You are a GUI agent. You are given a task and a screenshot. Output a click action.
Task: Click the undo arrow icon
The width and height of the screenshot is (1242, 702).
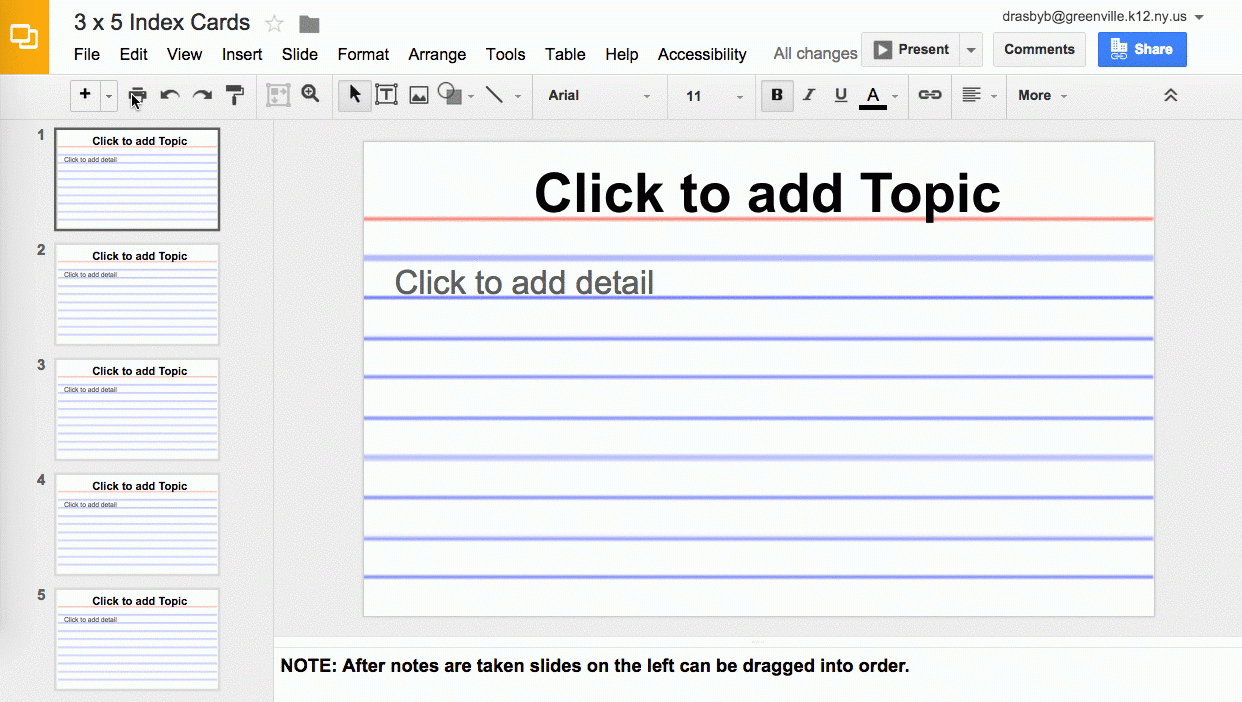coord(170,96)
